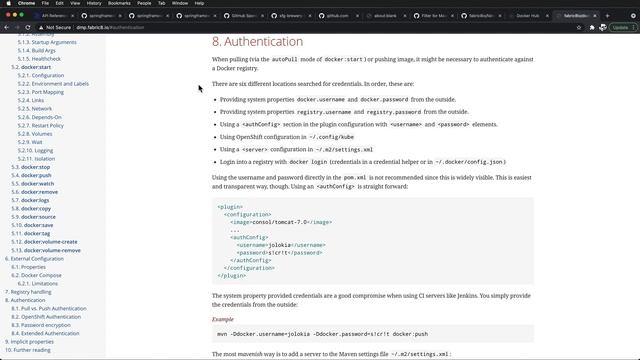
Task: Open the View menu
Action: pos(75,3)
